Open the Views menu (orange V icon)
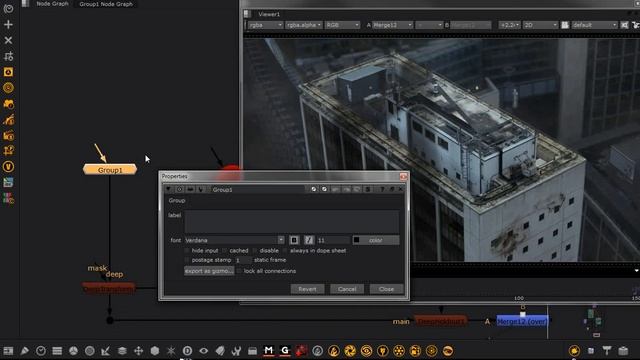Image resolution: width=640 pixels, height=360 pixels. tap(8, 167)
